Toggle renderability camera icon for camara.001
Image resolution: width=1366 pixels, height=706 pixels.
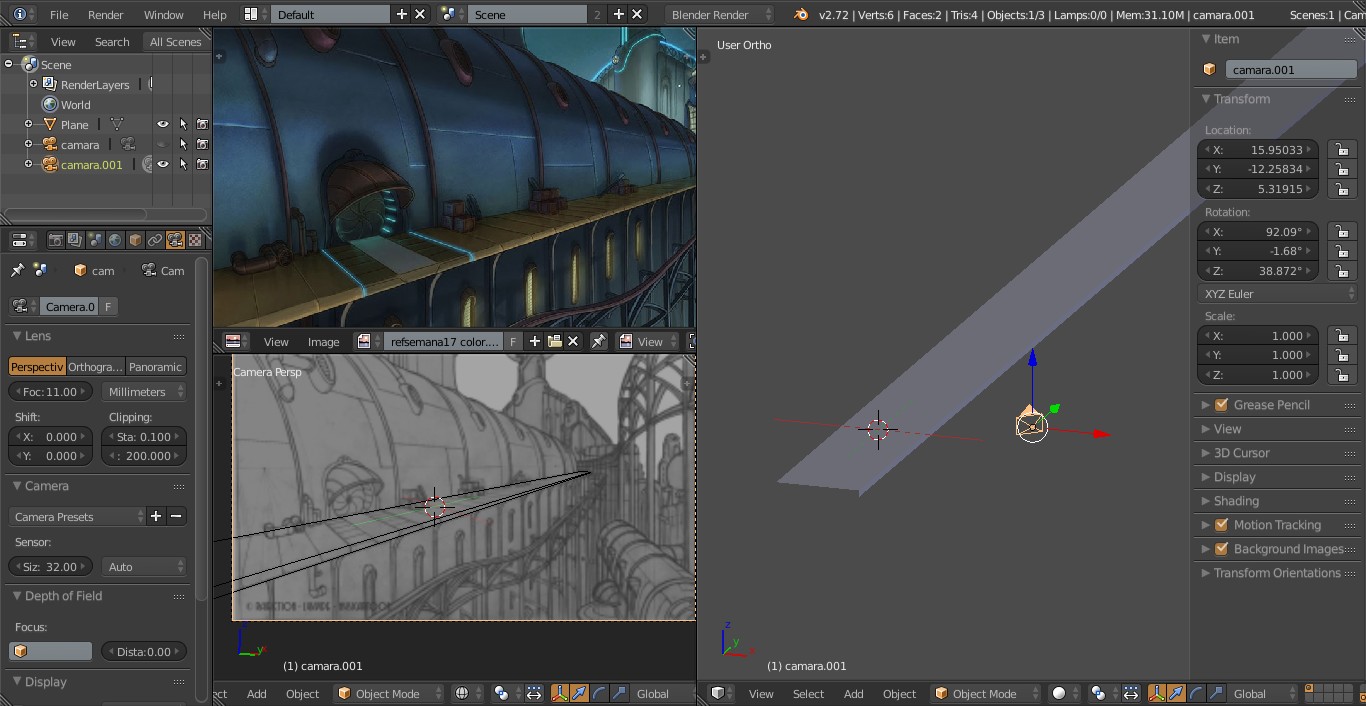pyautogui.click(x=202, y=164)
